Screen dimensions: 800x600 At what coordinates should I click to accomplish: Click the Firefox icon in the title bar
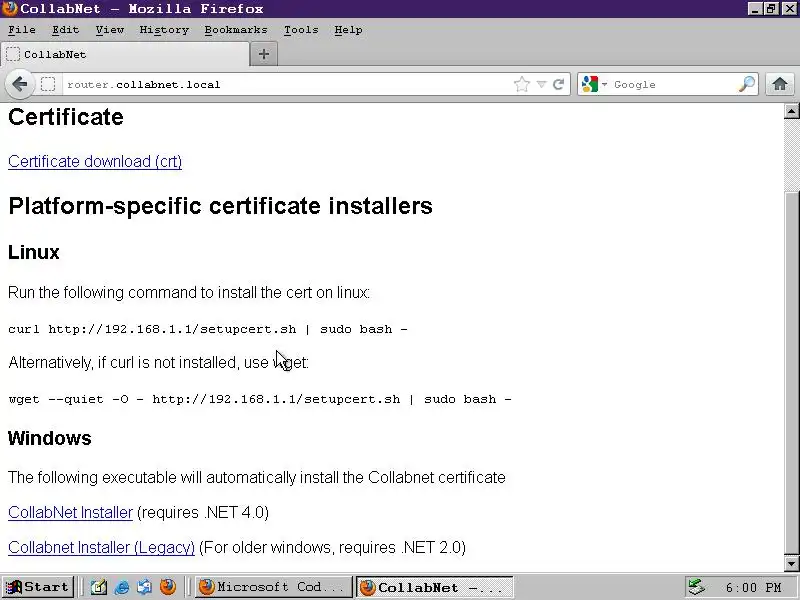9,9
